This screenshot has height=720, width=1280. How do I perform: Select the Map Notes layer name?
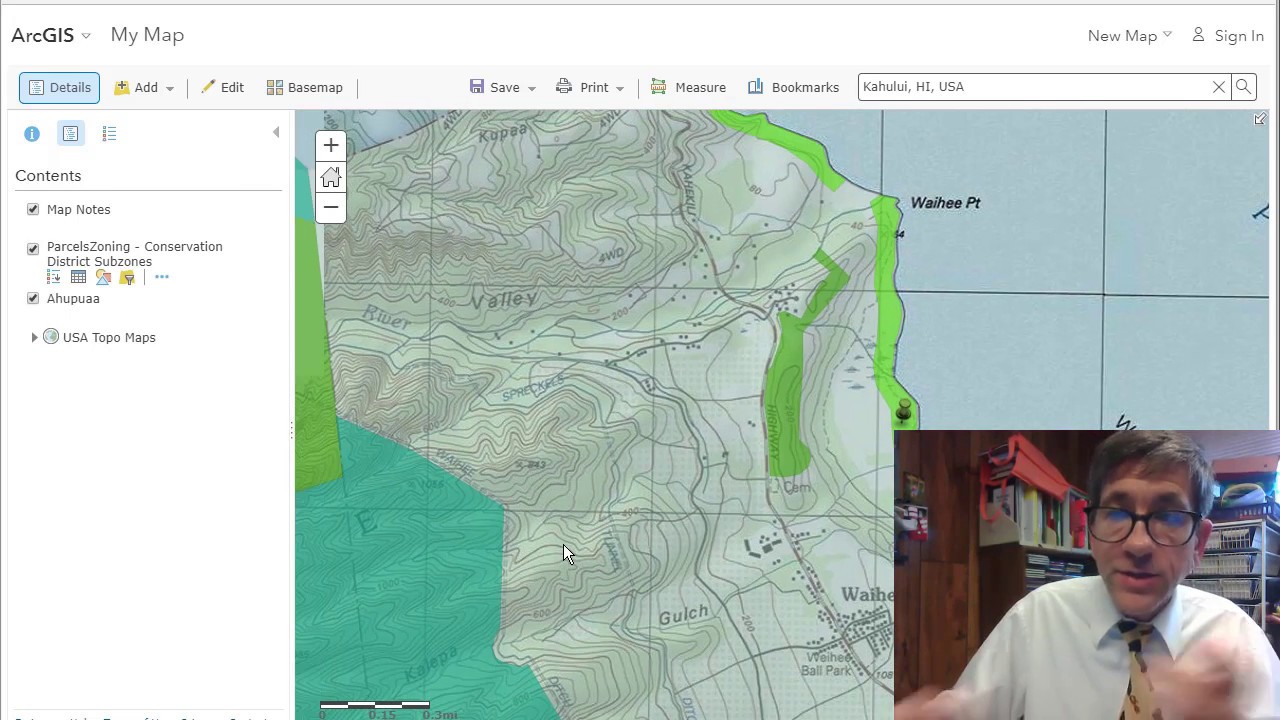[x=78, y=209]
